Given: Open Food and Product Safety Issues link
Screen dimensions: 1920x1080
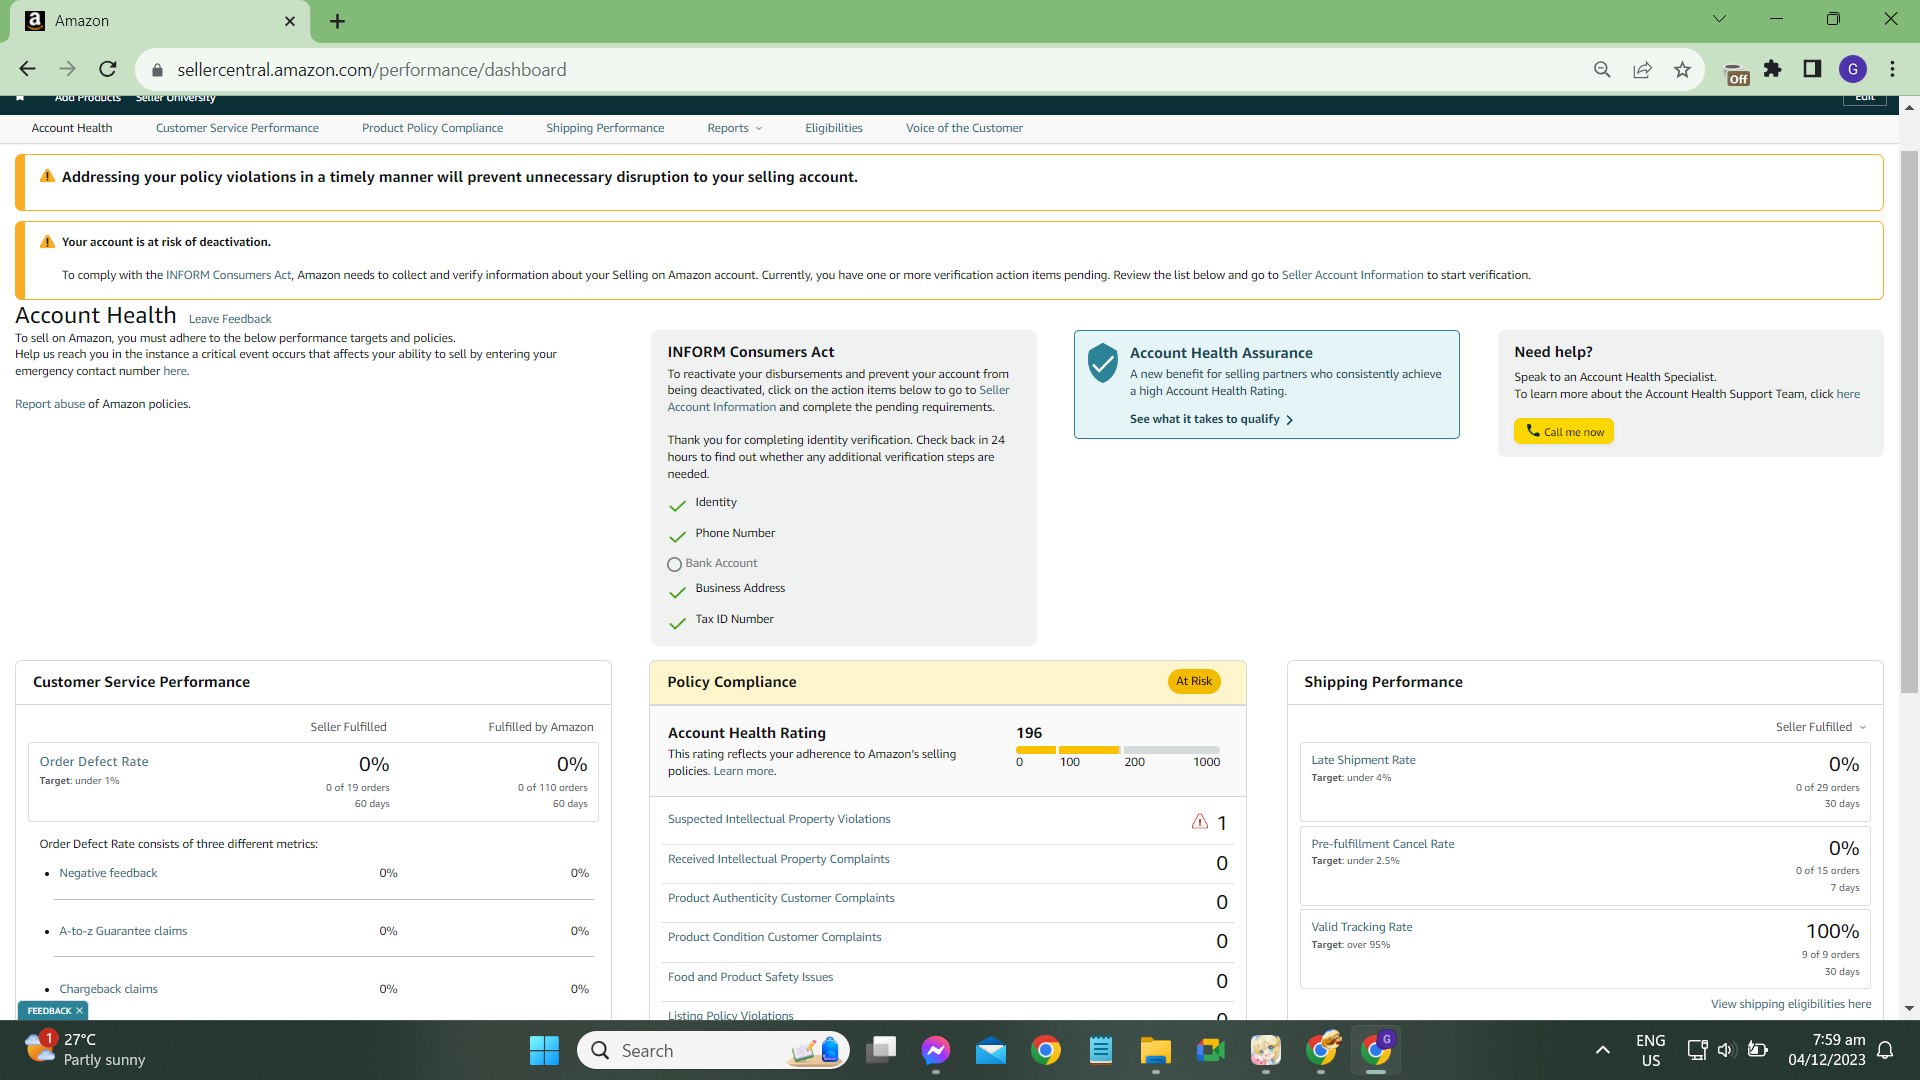Looking at the screenshot, I should click(750, 977).
